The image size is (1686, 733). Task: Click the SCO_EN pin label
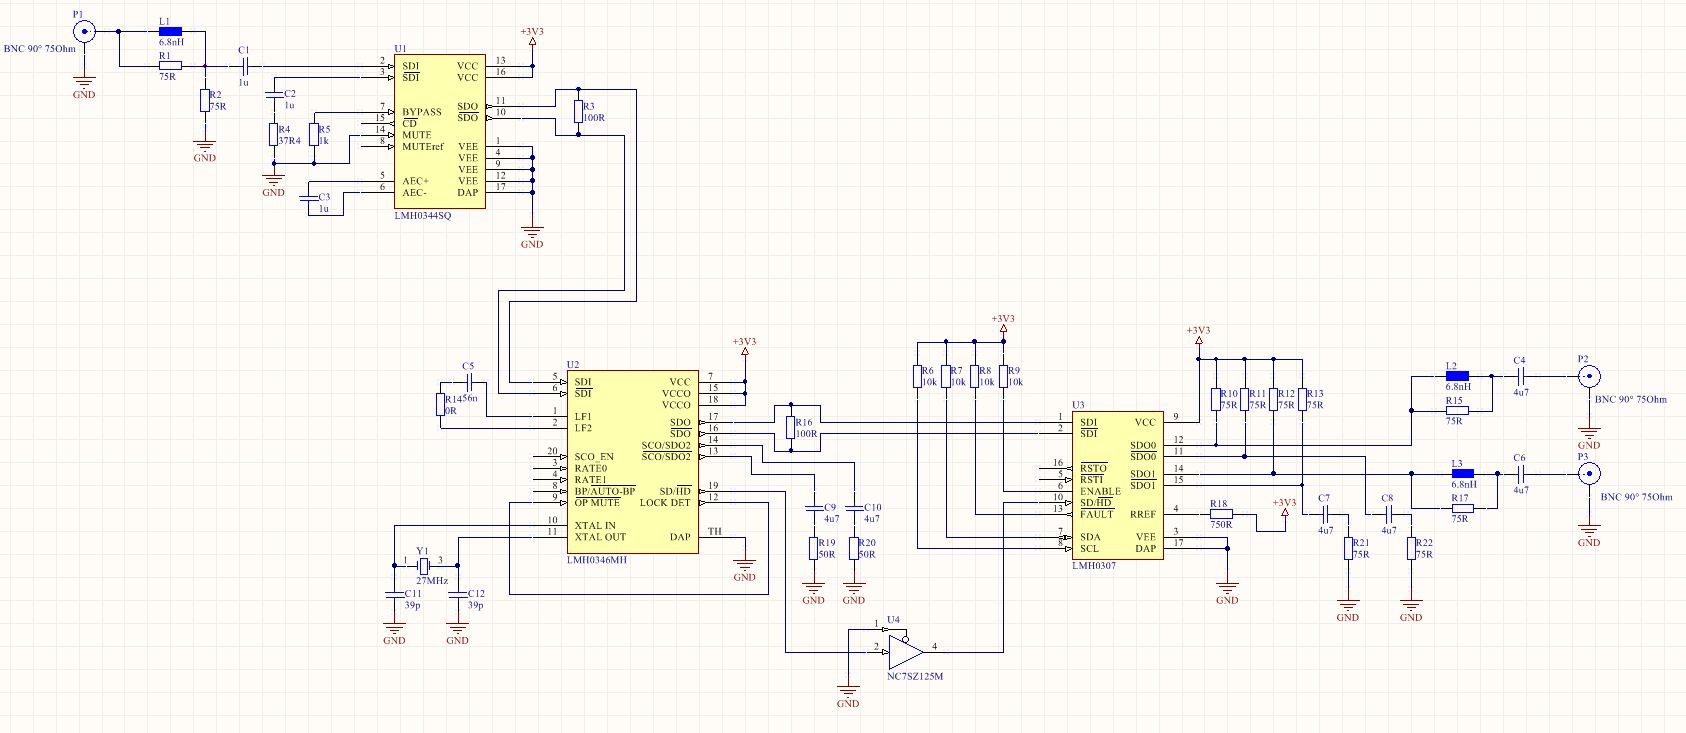(594, 457)
